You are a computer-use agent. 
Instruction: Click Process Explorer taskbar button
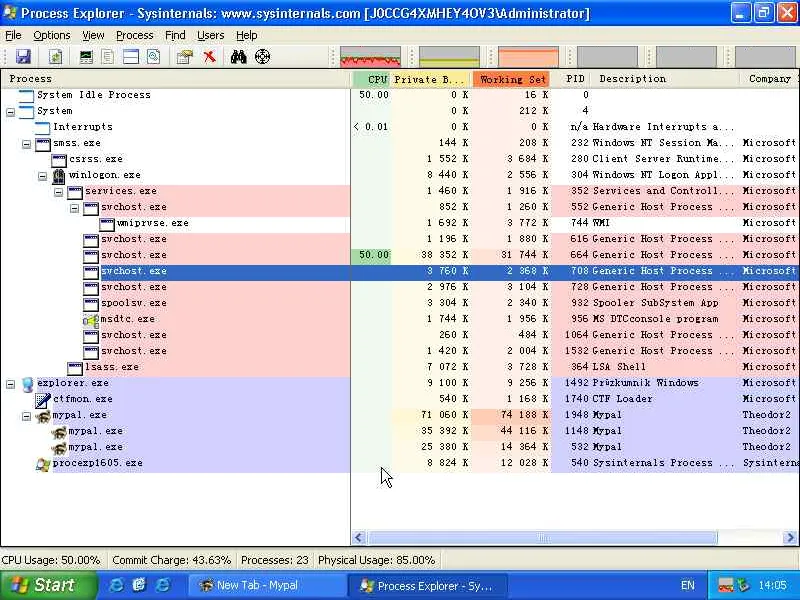(428, 585)
